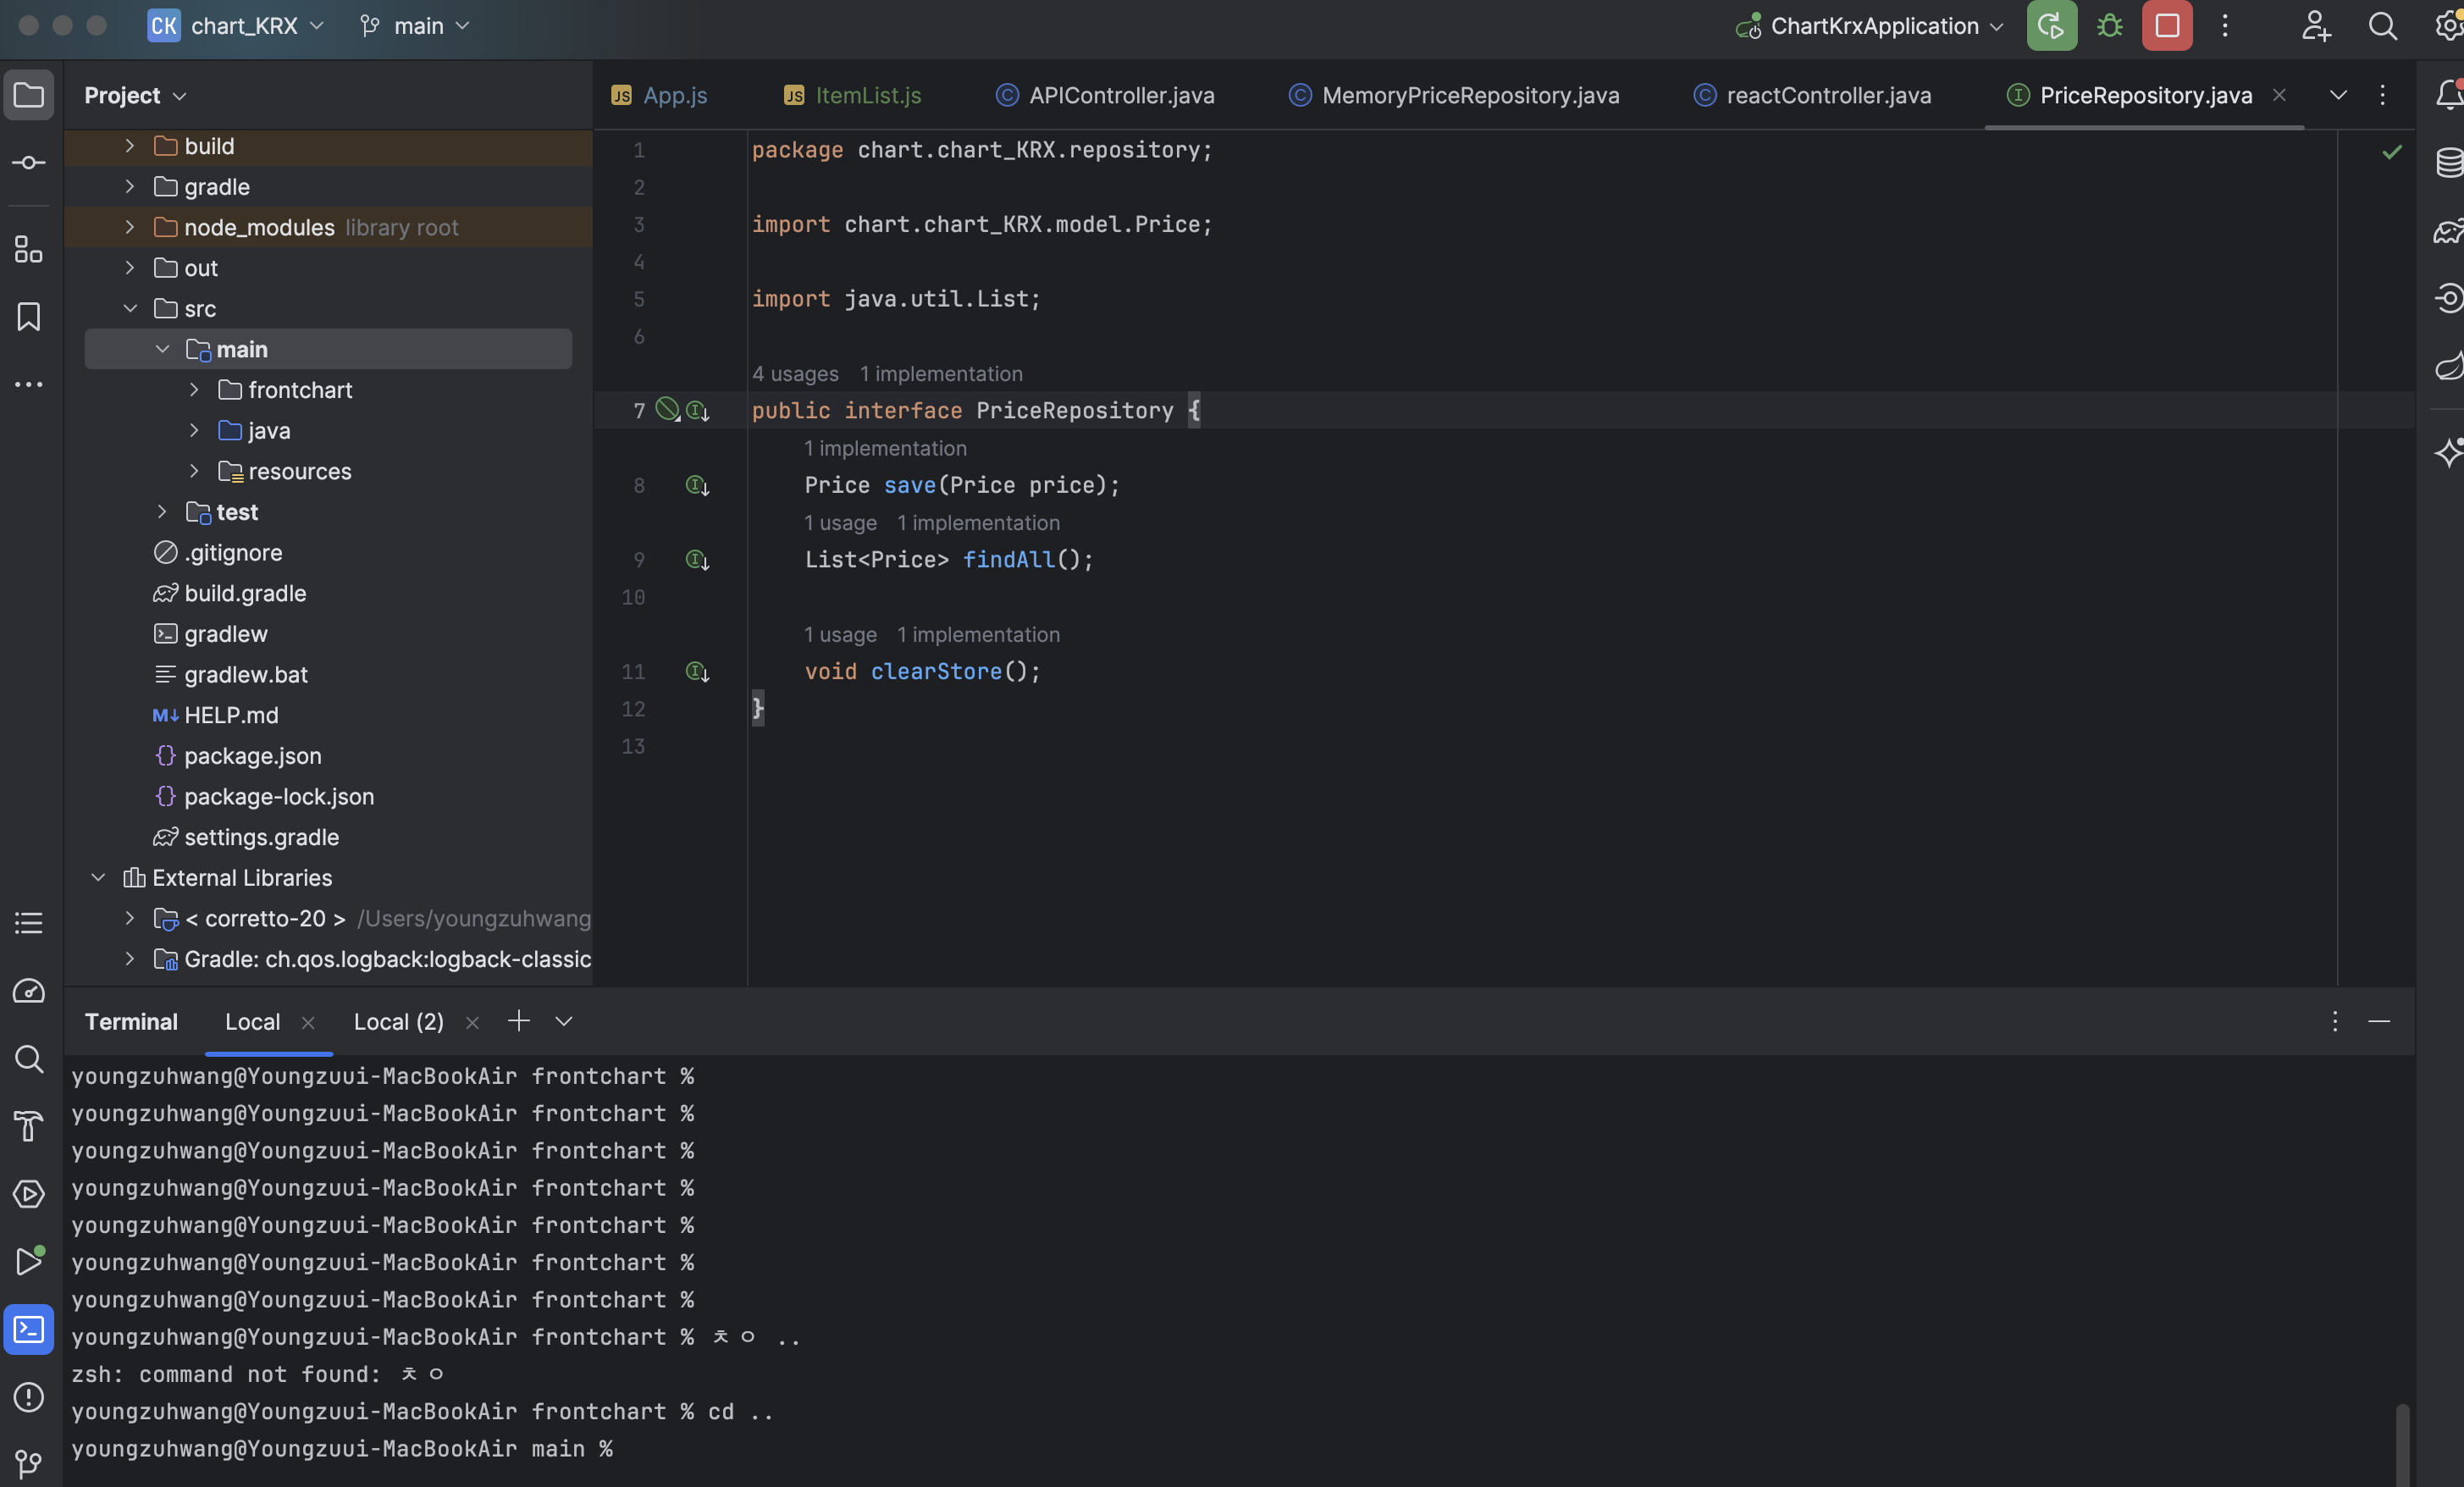Screen dimensions: 2464x1487
Task: Open the ChartKrxApplication run configuration dropdown
Action: [x=1873, y=26]
